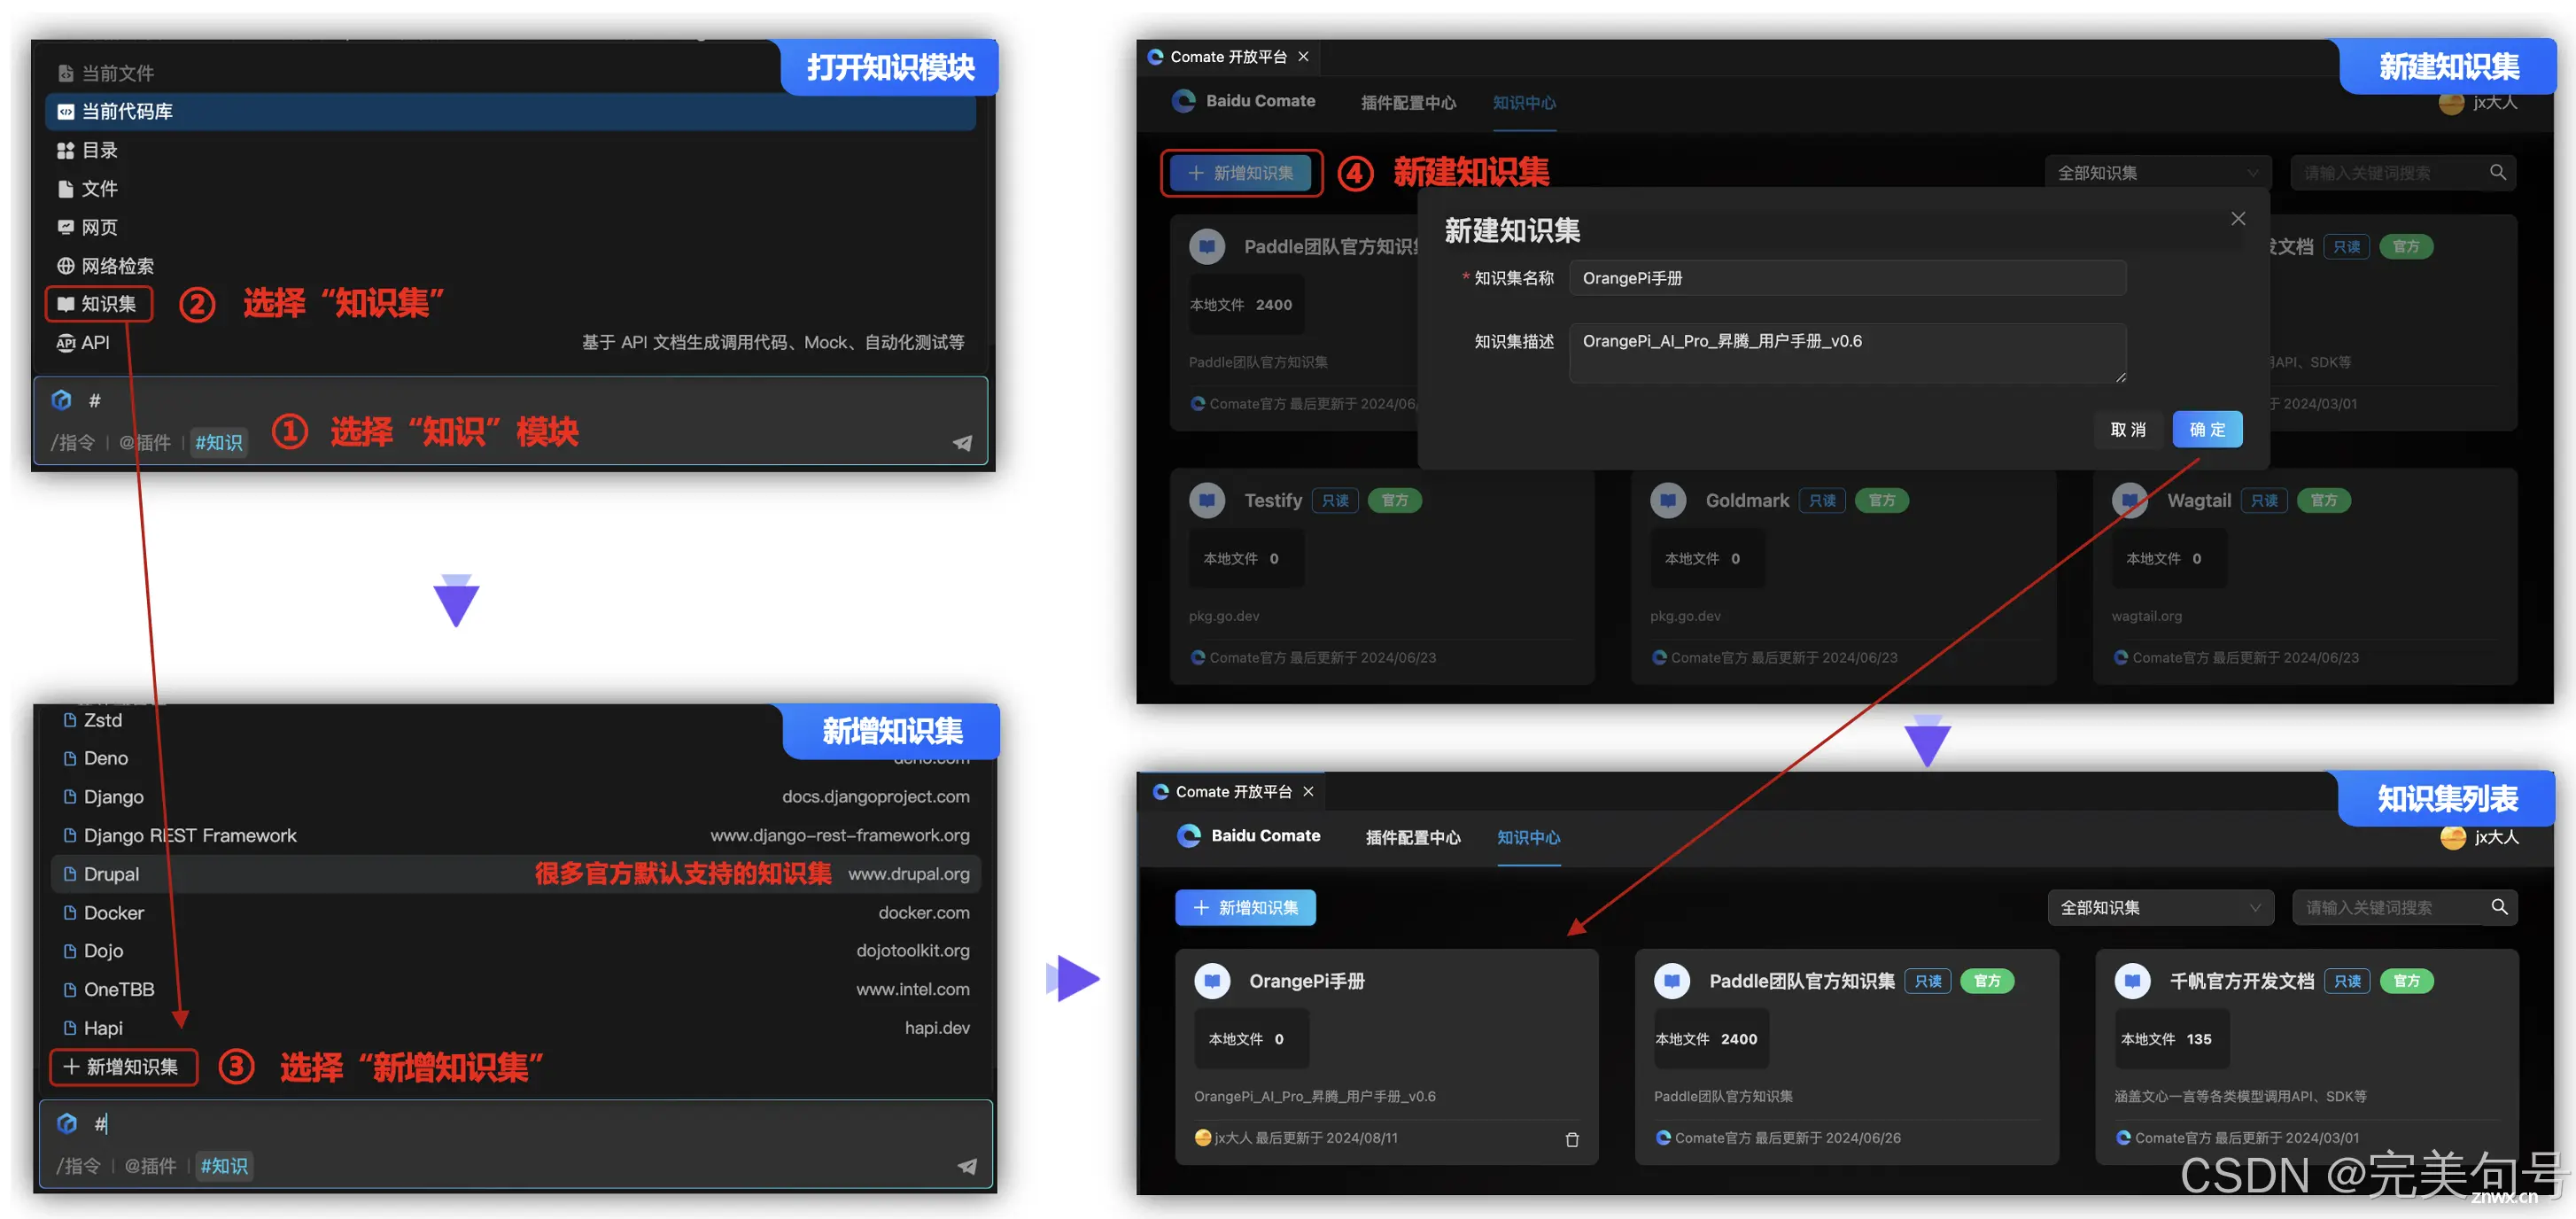Click 本地文件 0 on the OrangePi手册 card
2576x1219 pixels.
click(x=1251, y=1039)
